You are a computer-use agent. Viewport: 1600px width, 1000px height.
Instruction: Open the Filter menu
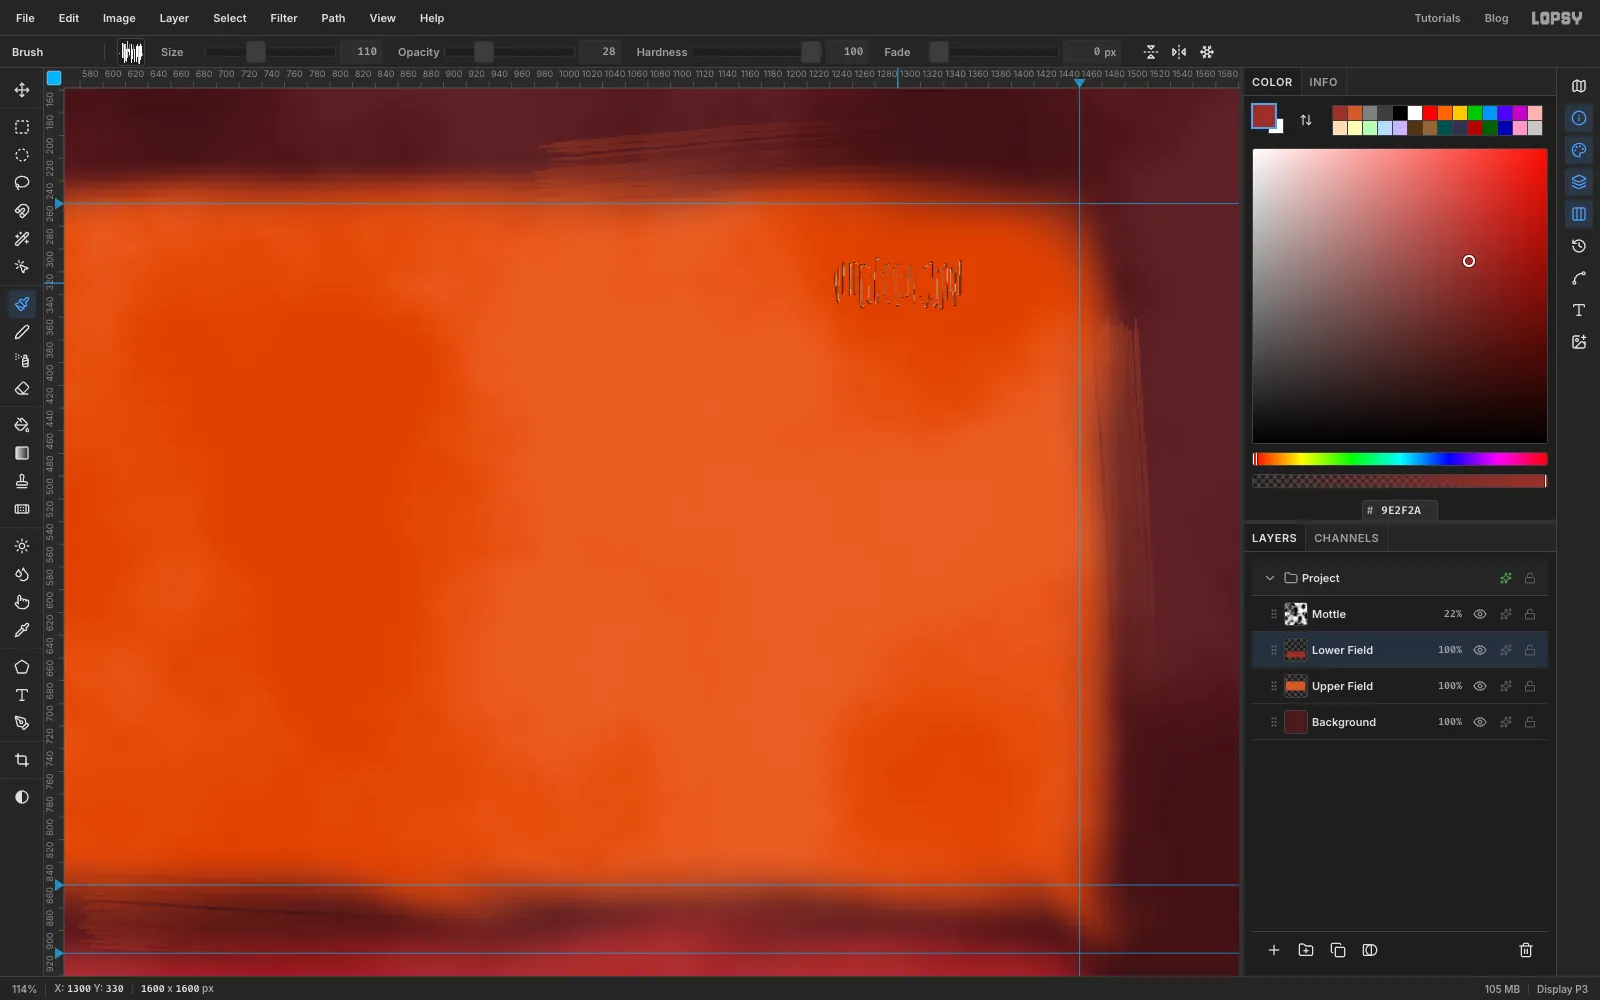(x=284, y=18)
